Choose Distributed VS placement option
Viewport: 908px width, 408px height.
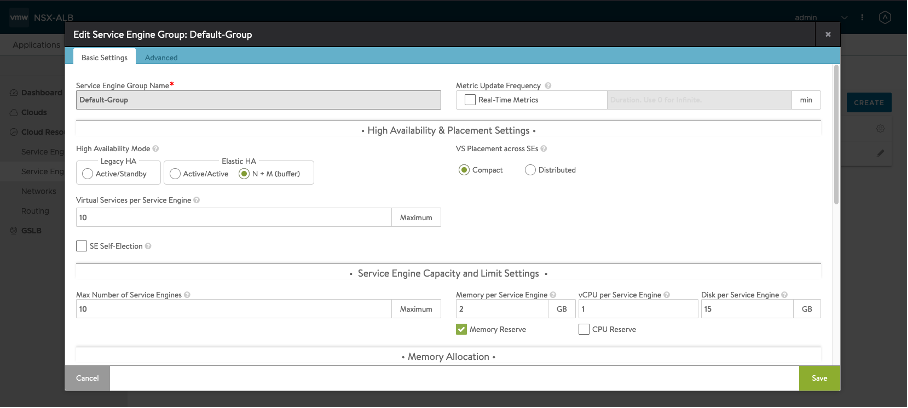point(531,170)
